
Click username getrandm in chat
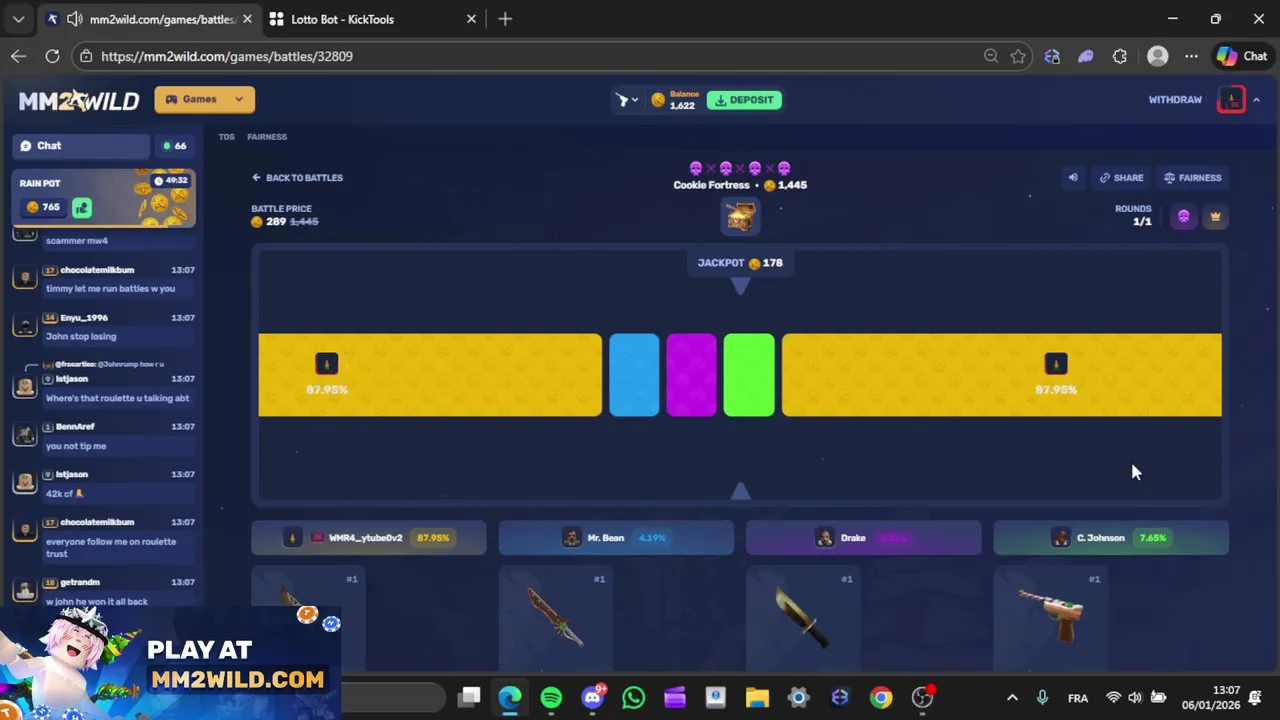[x=79, y=582]
